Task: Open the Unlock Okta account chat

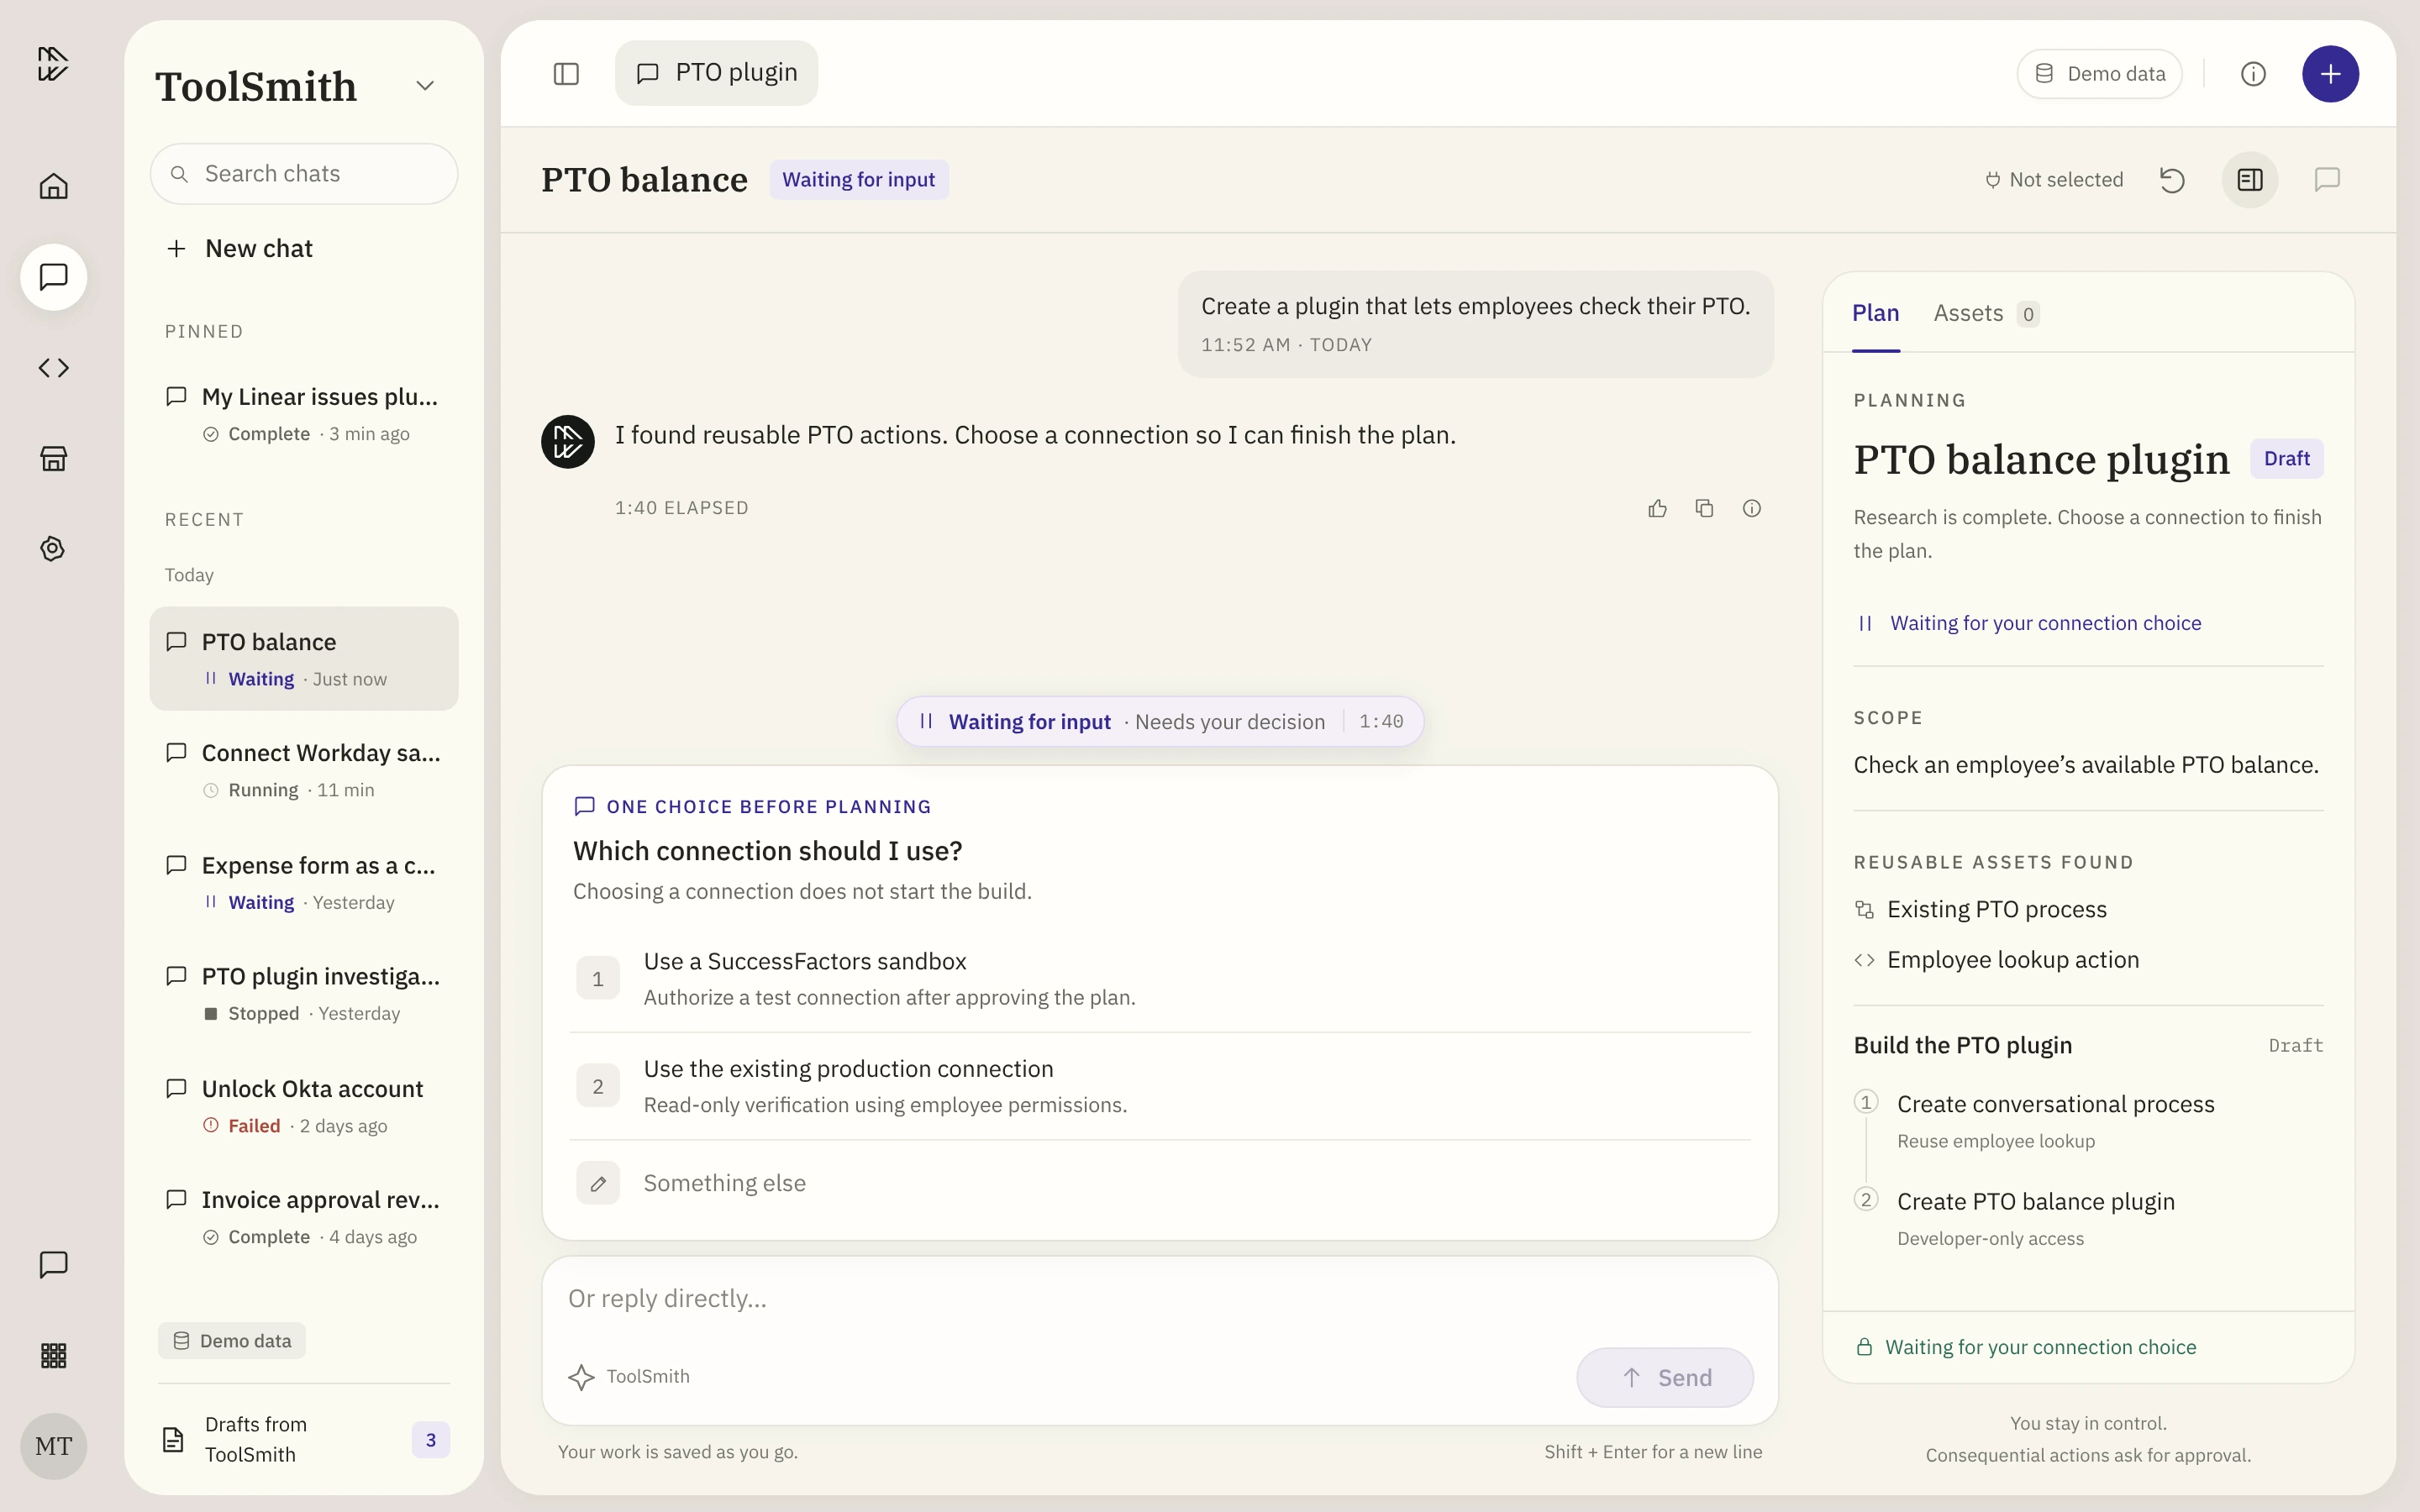Action: click(304, 1106)
